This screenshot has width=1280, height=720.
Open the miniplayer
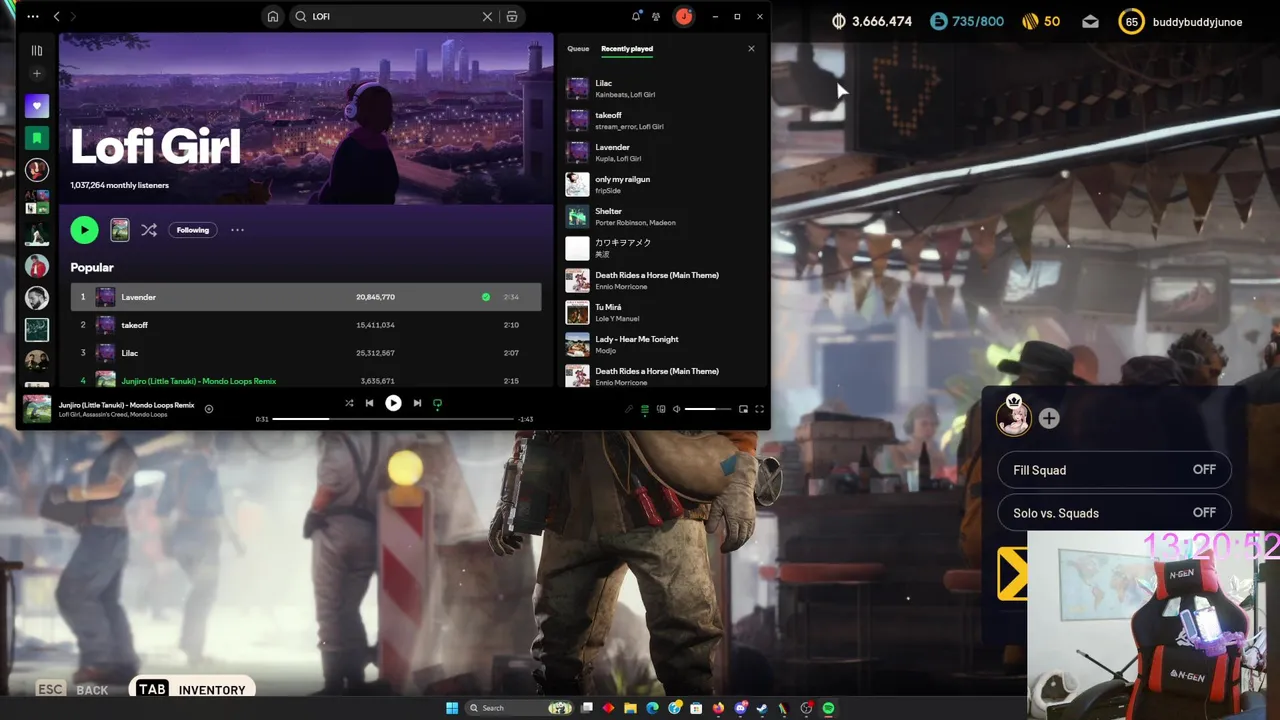point(743,409)
